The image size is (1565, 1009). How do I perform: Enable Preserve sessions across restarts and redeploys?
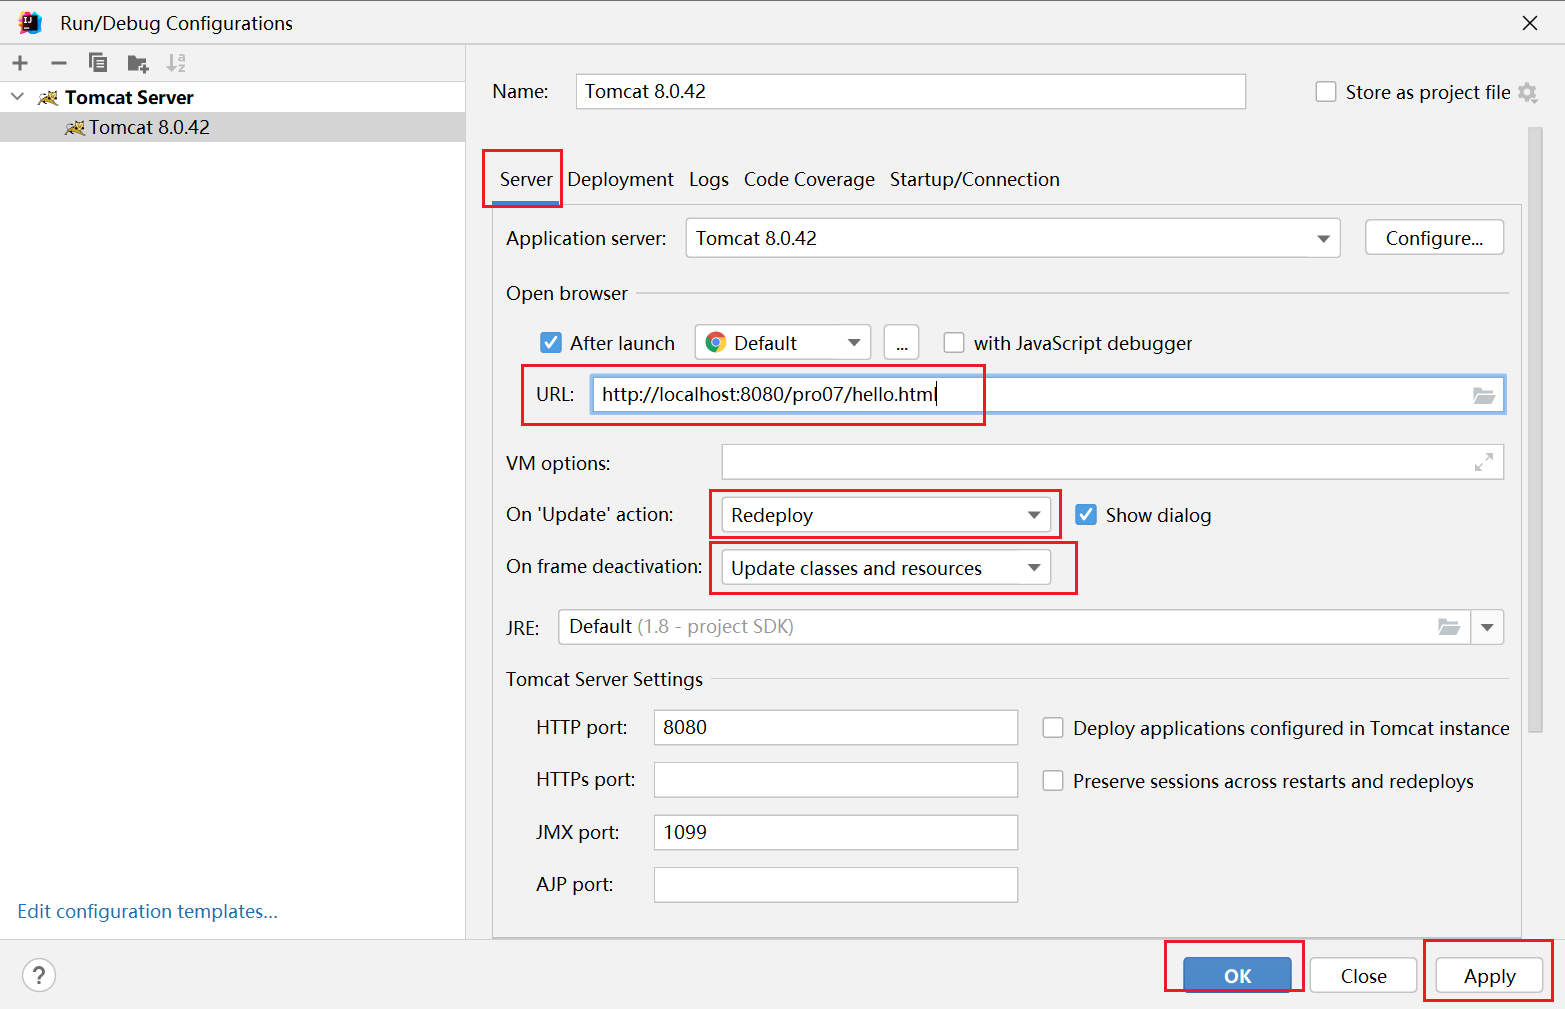click(x=1053, y=781)
